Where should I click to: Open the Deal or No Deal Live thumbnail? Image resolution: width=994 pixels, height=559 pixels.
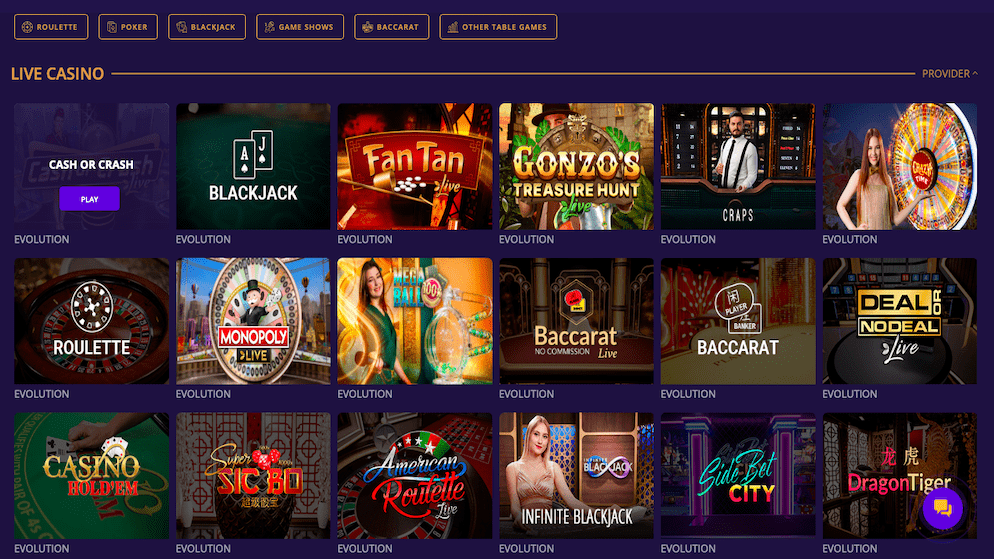pos(900,321)
